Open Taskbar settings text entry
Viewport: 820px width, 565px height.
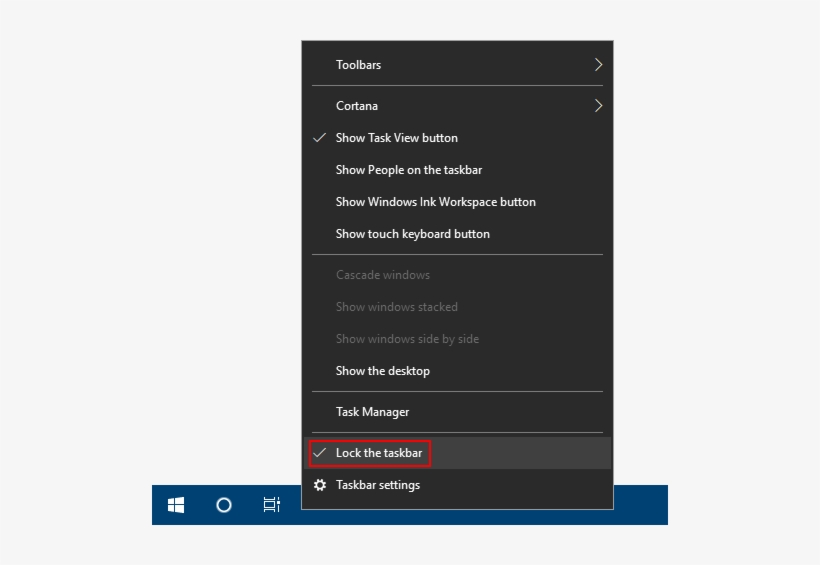(x=378, y=485)
